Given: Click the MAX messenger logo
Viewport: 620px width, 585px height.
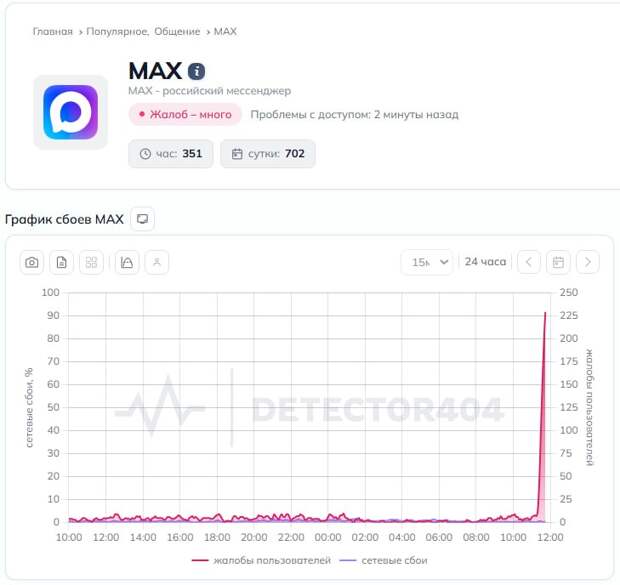Looking at the screenshot, I should pyautogui.click(x=70, y=112).
